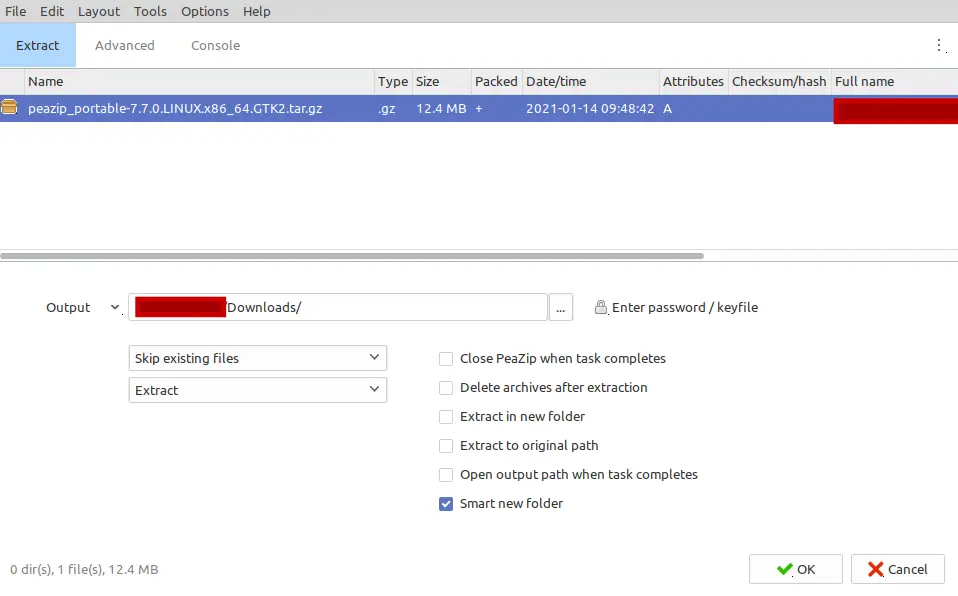Switch to the Advanced tab
Image resolution: width=958 pixels, height=596 pixels.
coord(125,45)
